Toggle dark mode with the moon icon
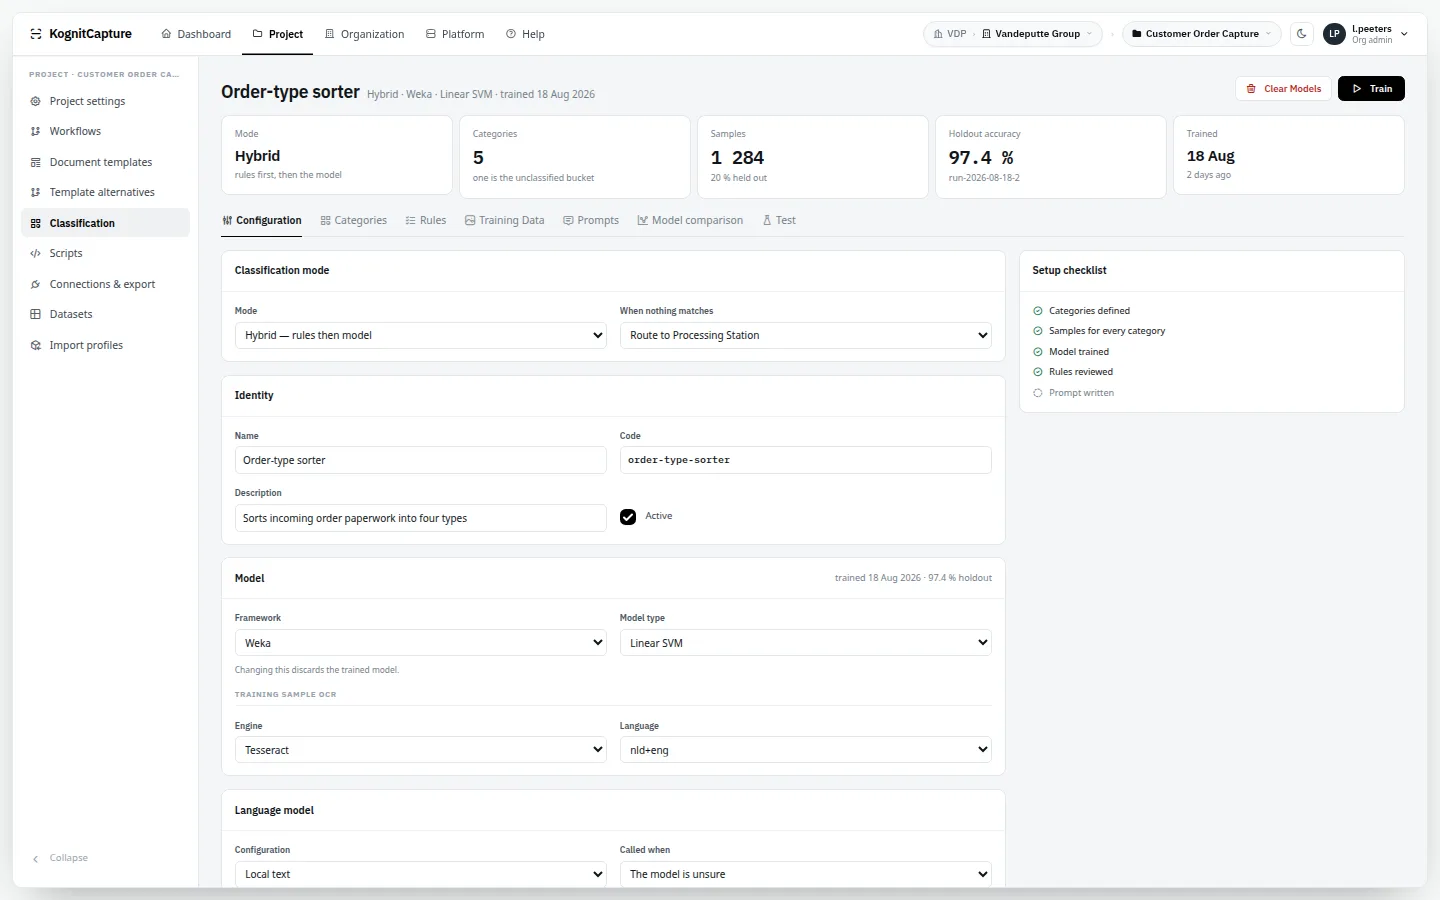Screen dimensions: 1440x900 [1302, 34]
